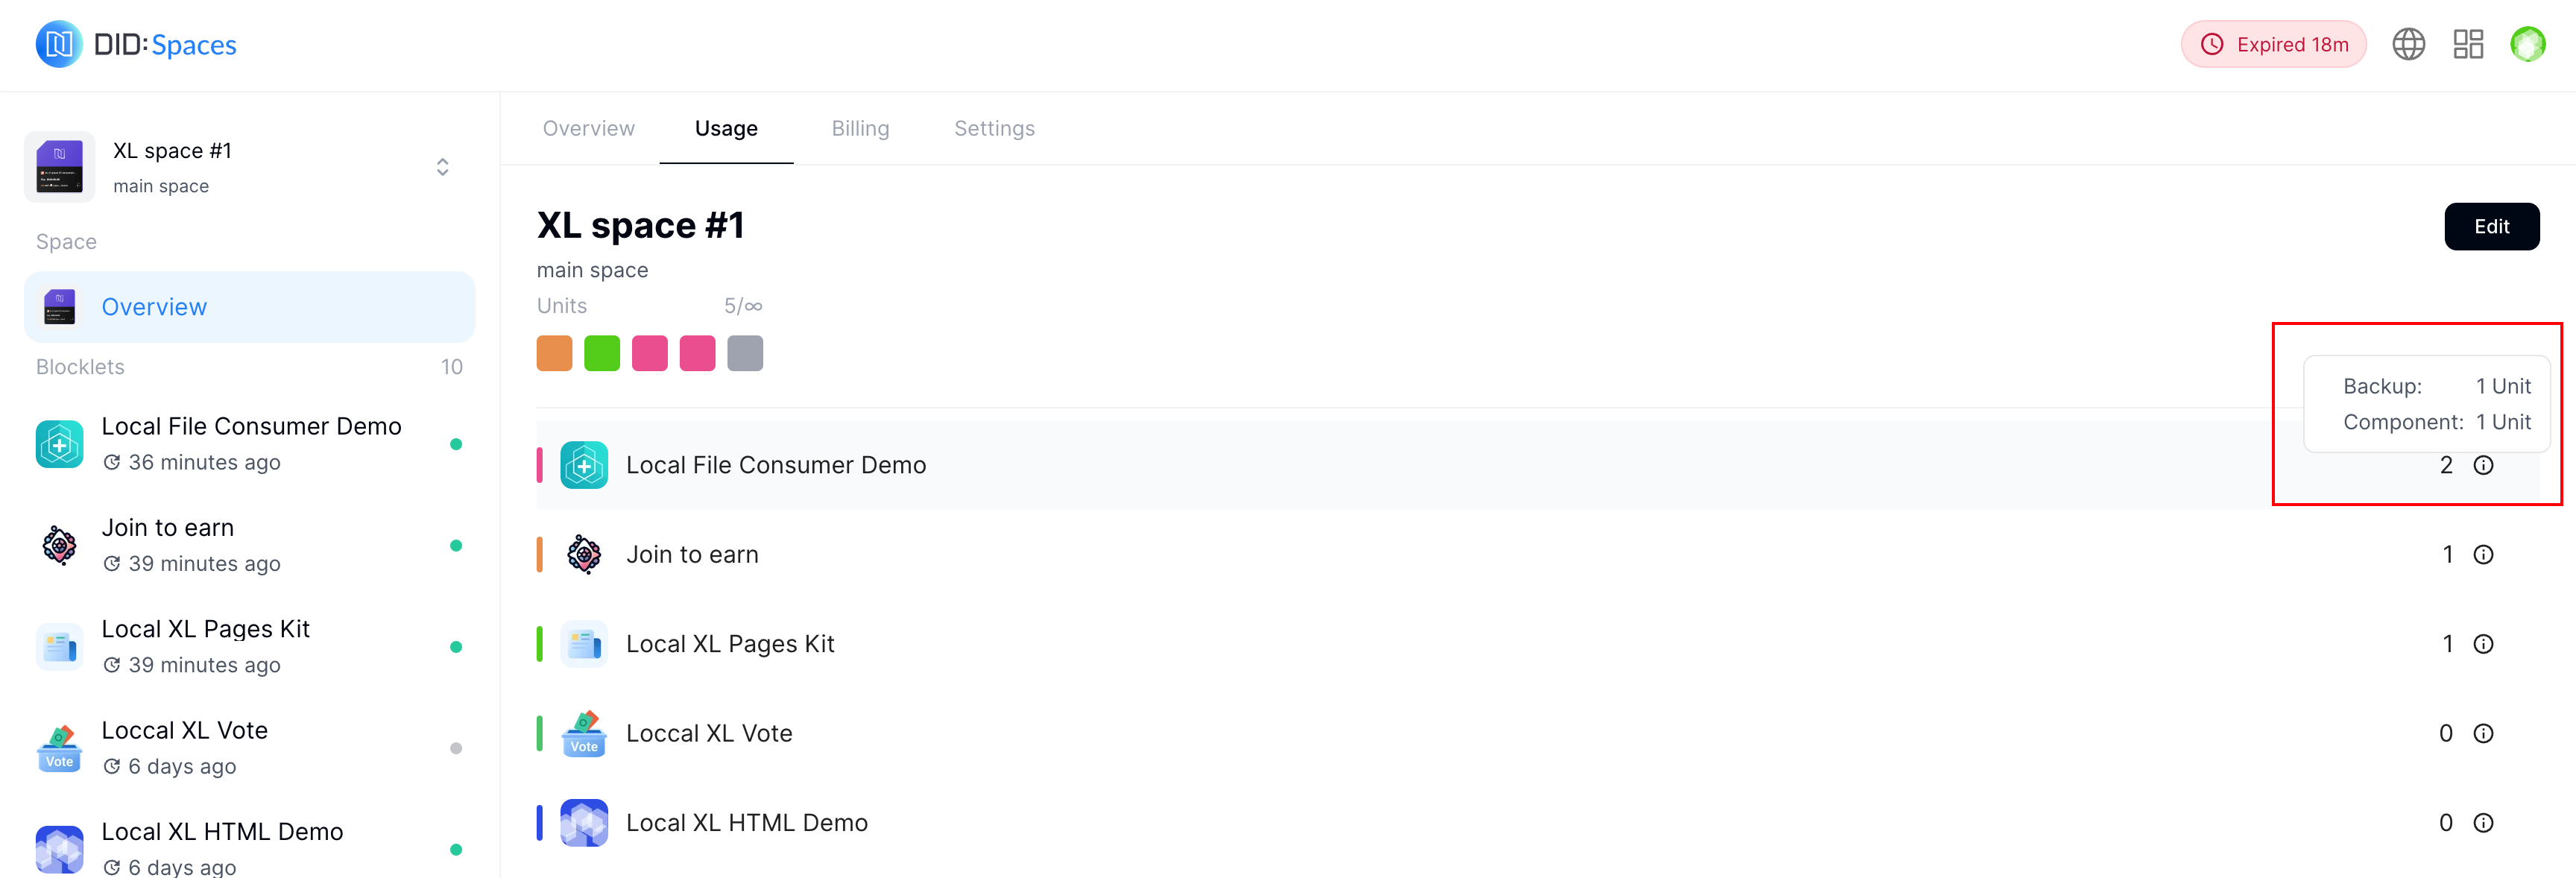The image size is (2576, 878).
Task: Open Local XL Pages Kit usage row
Action: (x=730, y=644)
